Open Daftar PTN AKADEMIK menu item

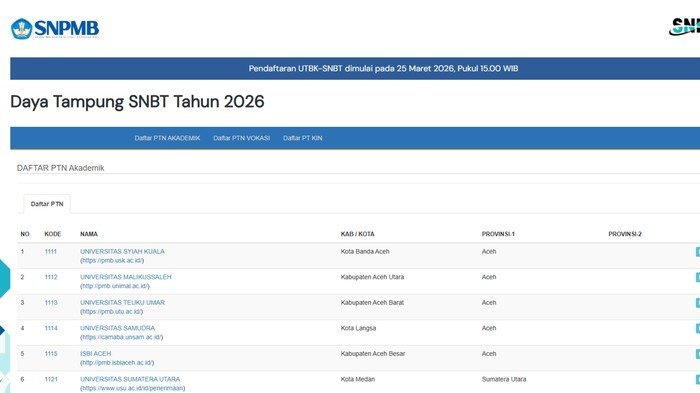(x=167, y=138)
